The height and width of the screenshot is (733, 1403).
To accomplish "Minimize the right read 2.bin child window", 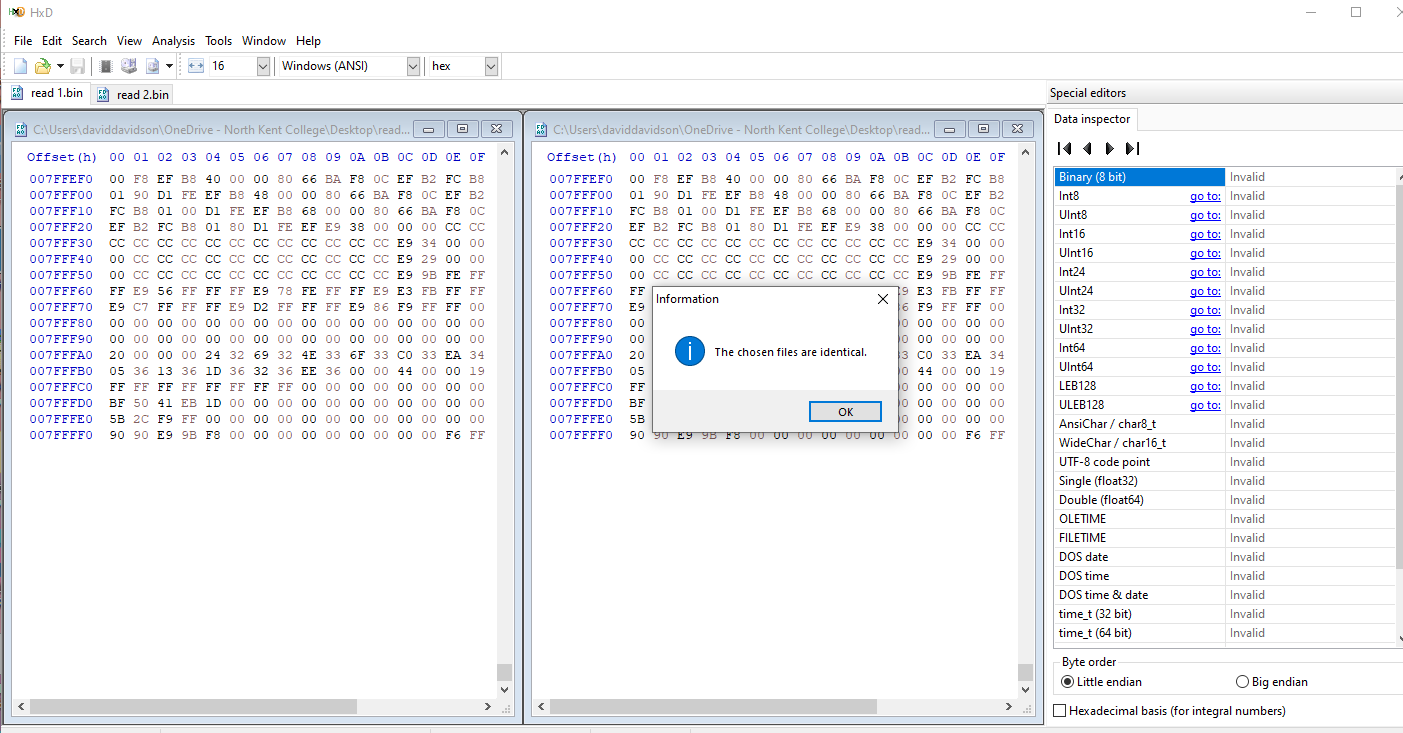I will tap(951, 129).
